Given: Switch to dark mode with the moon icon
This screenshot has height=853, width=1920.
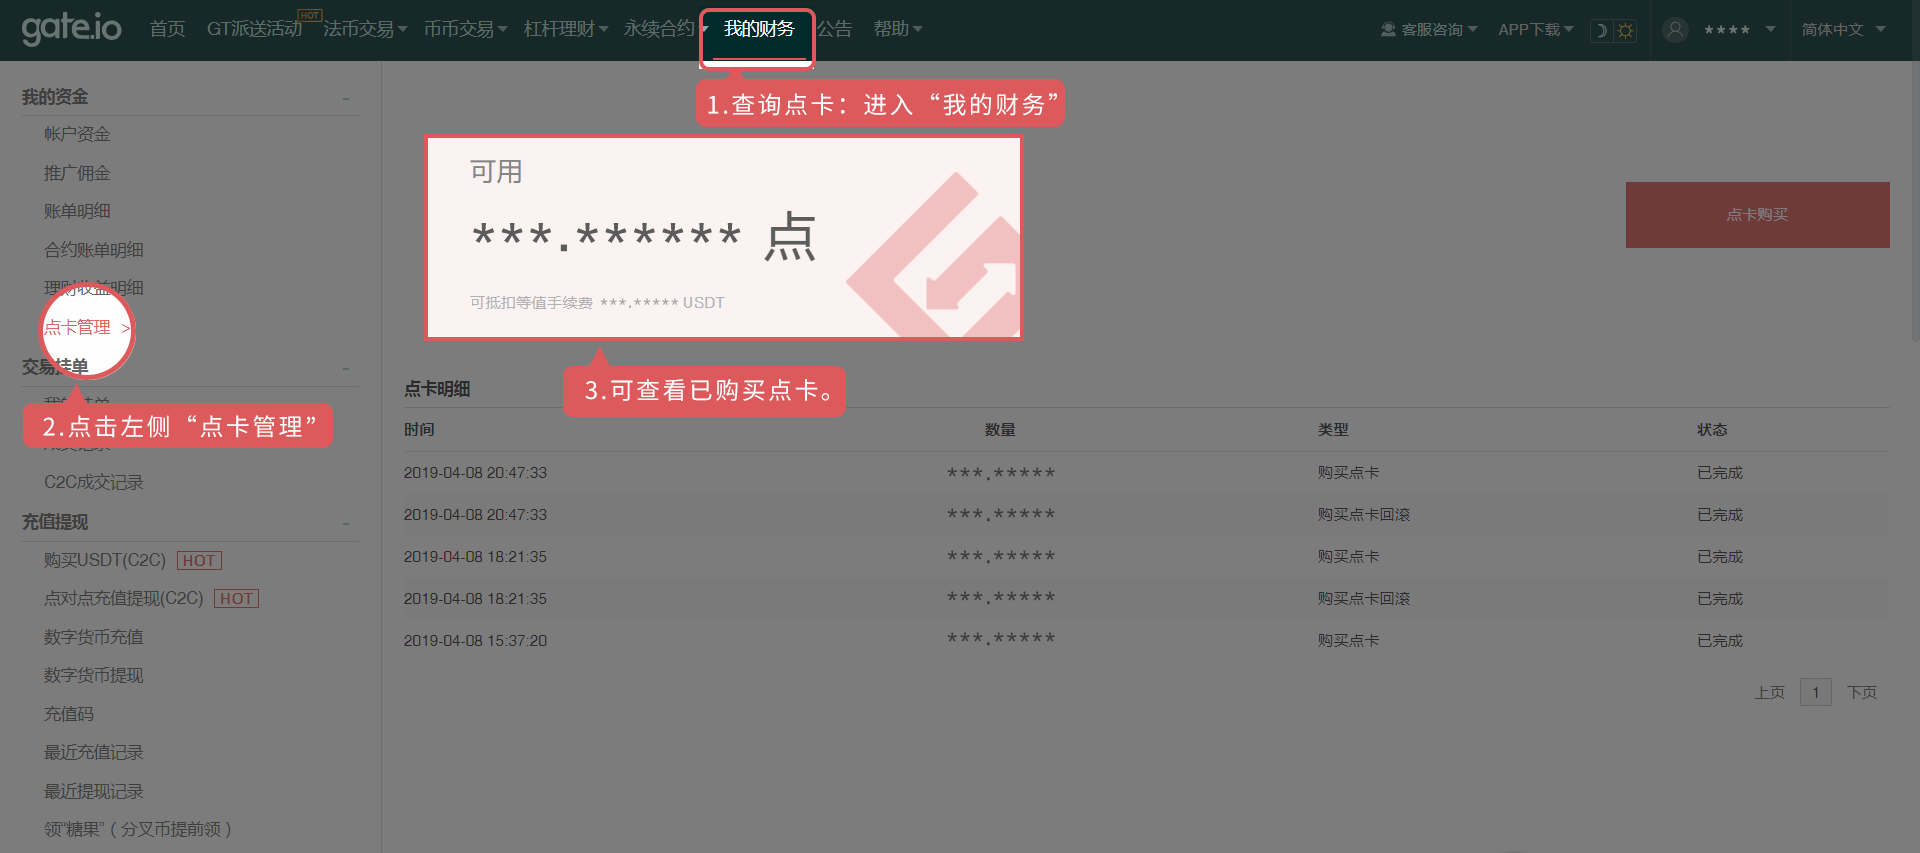Looking at the screenshot, I should coord(1601,30).
